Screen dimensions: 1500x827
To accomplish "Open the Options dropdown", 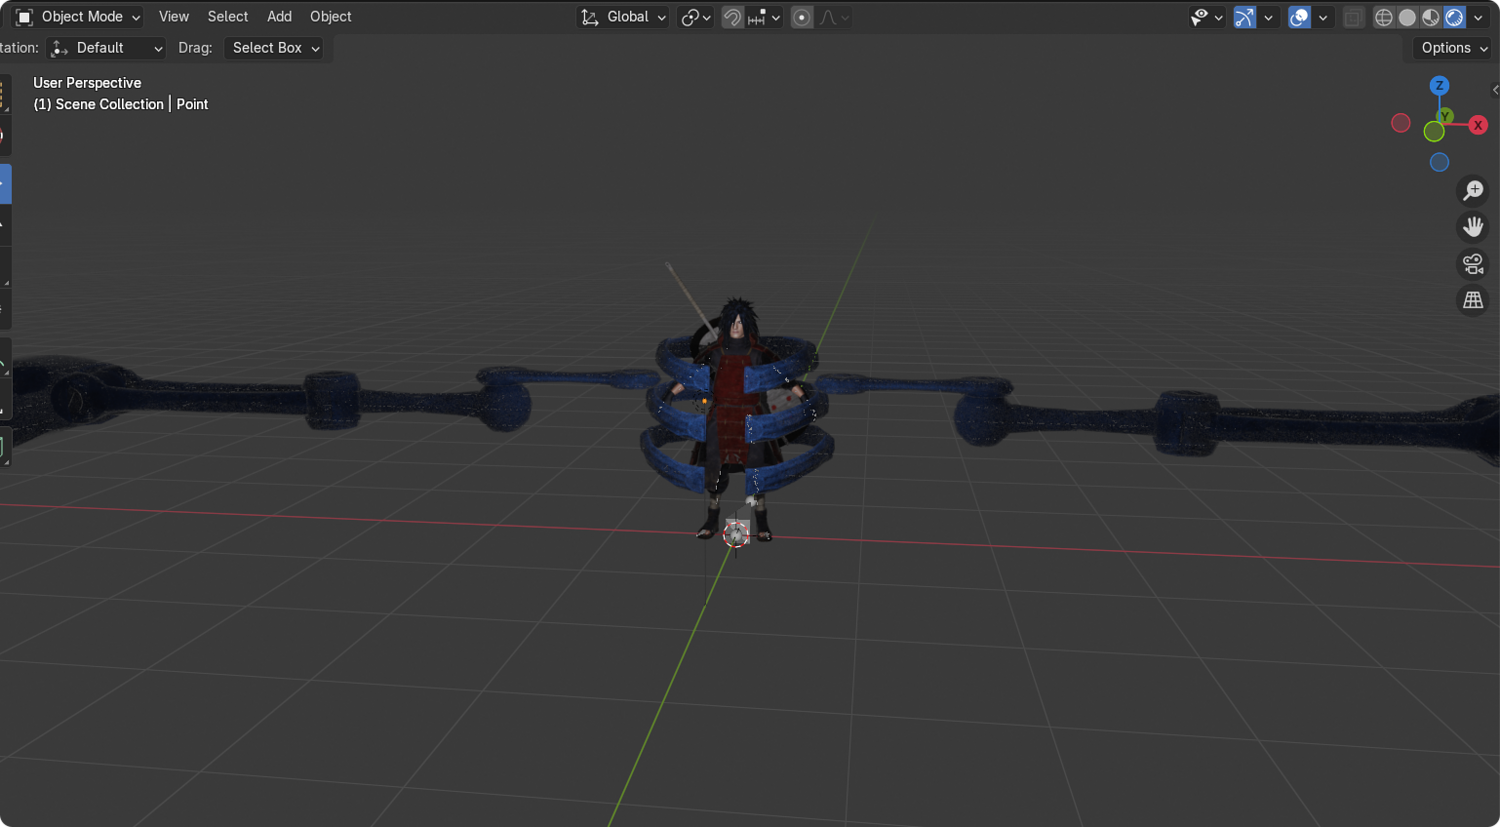I will click(x=1453, y=48).
